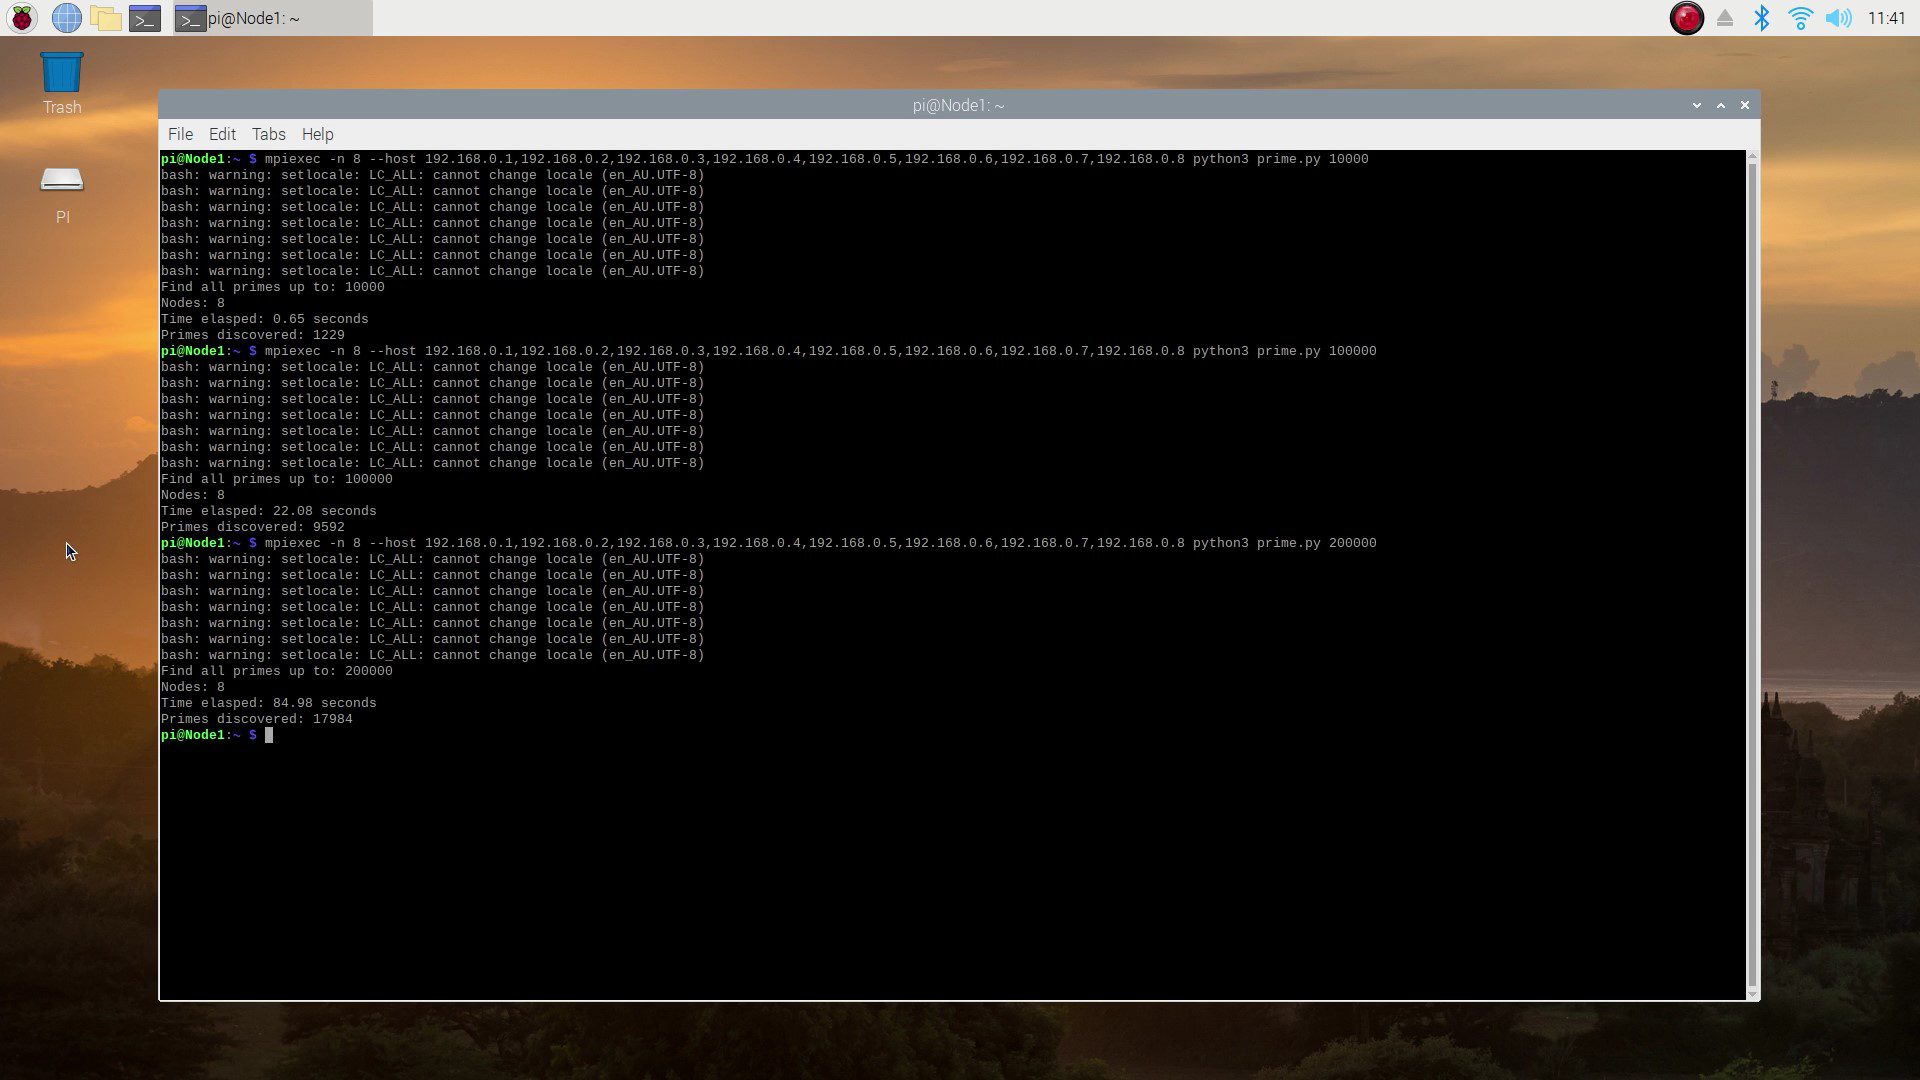This screenshot has width=1920, height=1080.
Task: Open the Edit menu in terminal
Action: coord(222,134)
